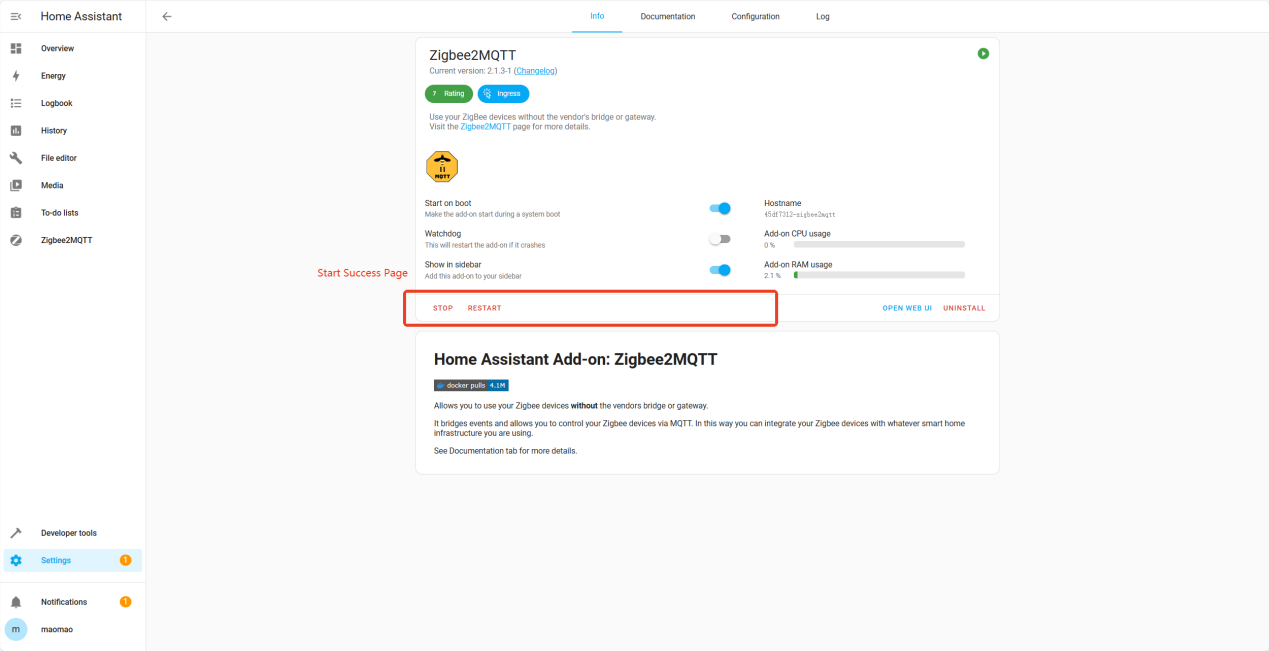1269x651 pixels.
Task: Open the Energy lightning bolt icon
Action: click(16, 76)
